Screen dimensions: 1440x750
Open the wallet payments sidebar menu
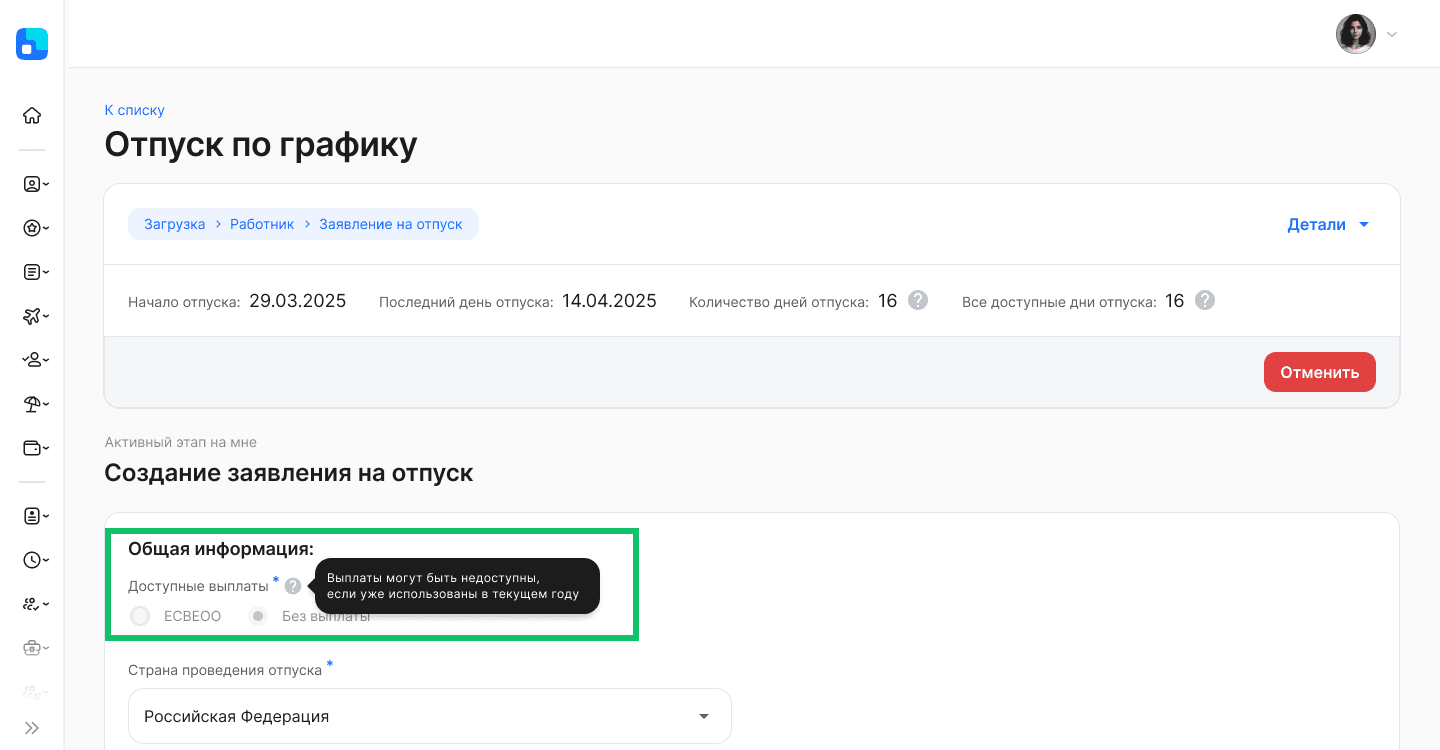[x=36, y=447]
